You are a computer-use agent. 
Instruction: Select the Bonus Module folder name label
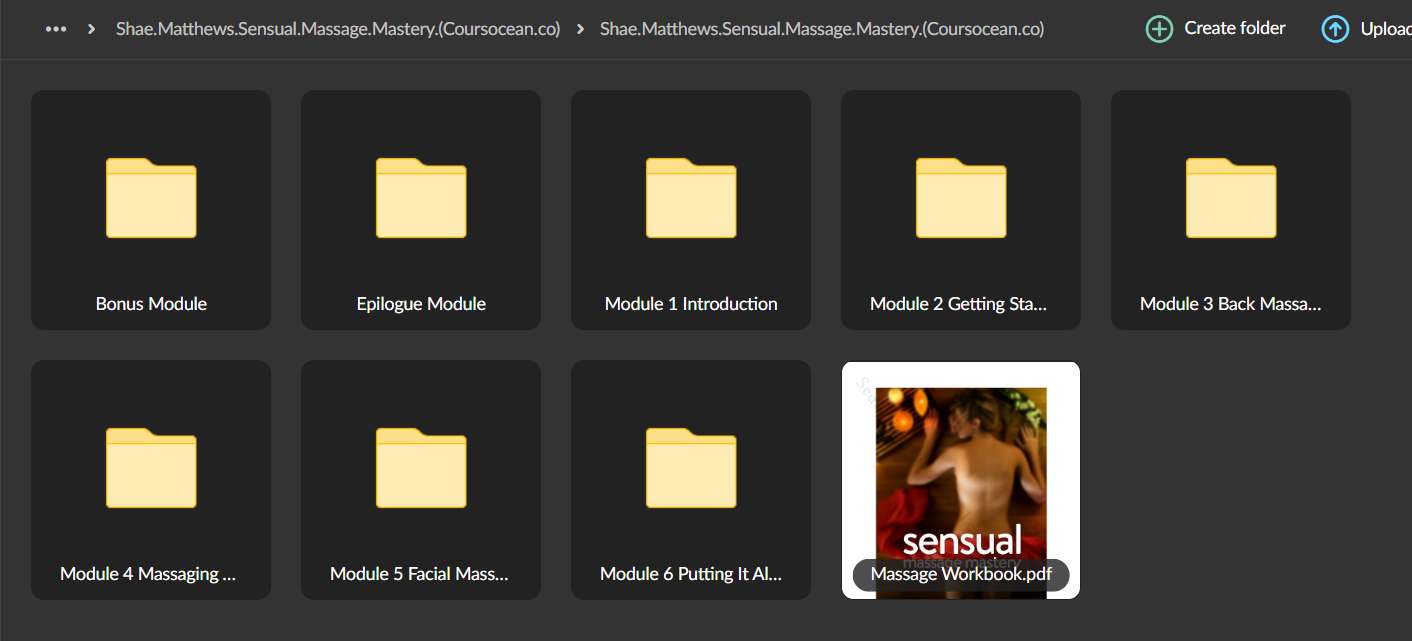151,304
